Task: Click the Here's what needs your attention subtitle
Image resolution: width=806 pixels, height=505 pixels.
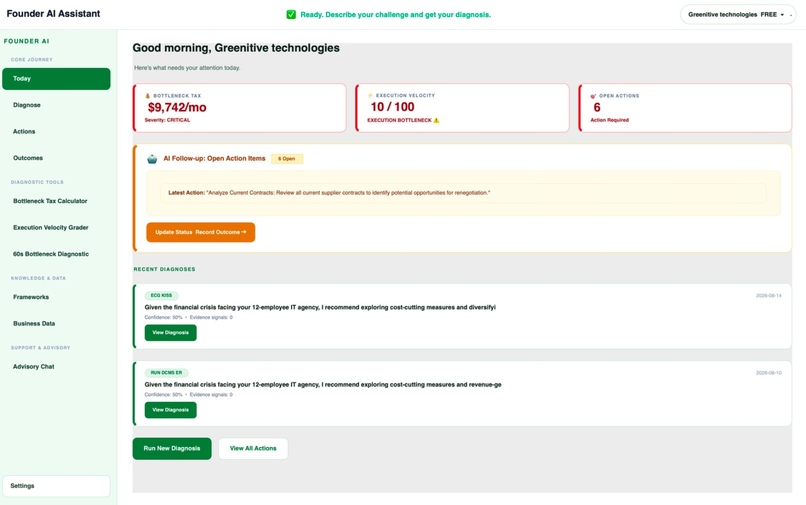Action: pos(187,68)
